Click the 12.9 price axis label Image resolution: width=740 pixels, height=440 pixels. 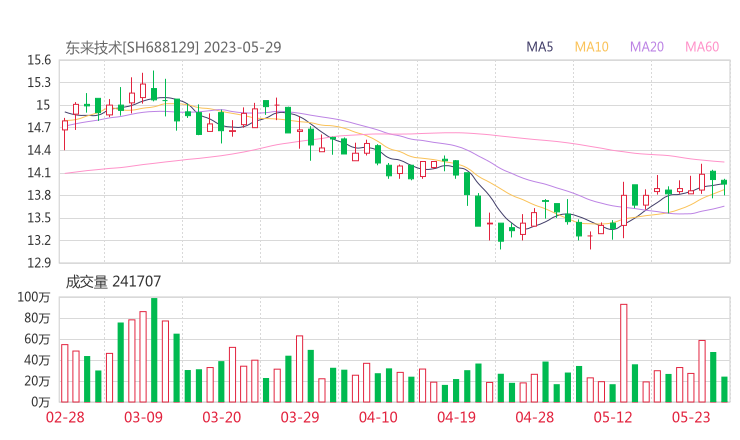[39, 262]
